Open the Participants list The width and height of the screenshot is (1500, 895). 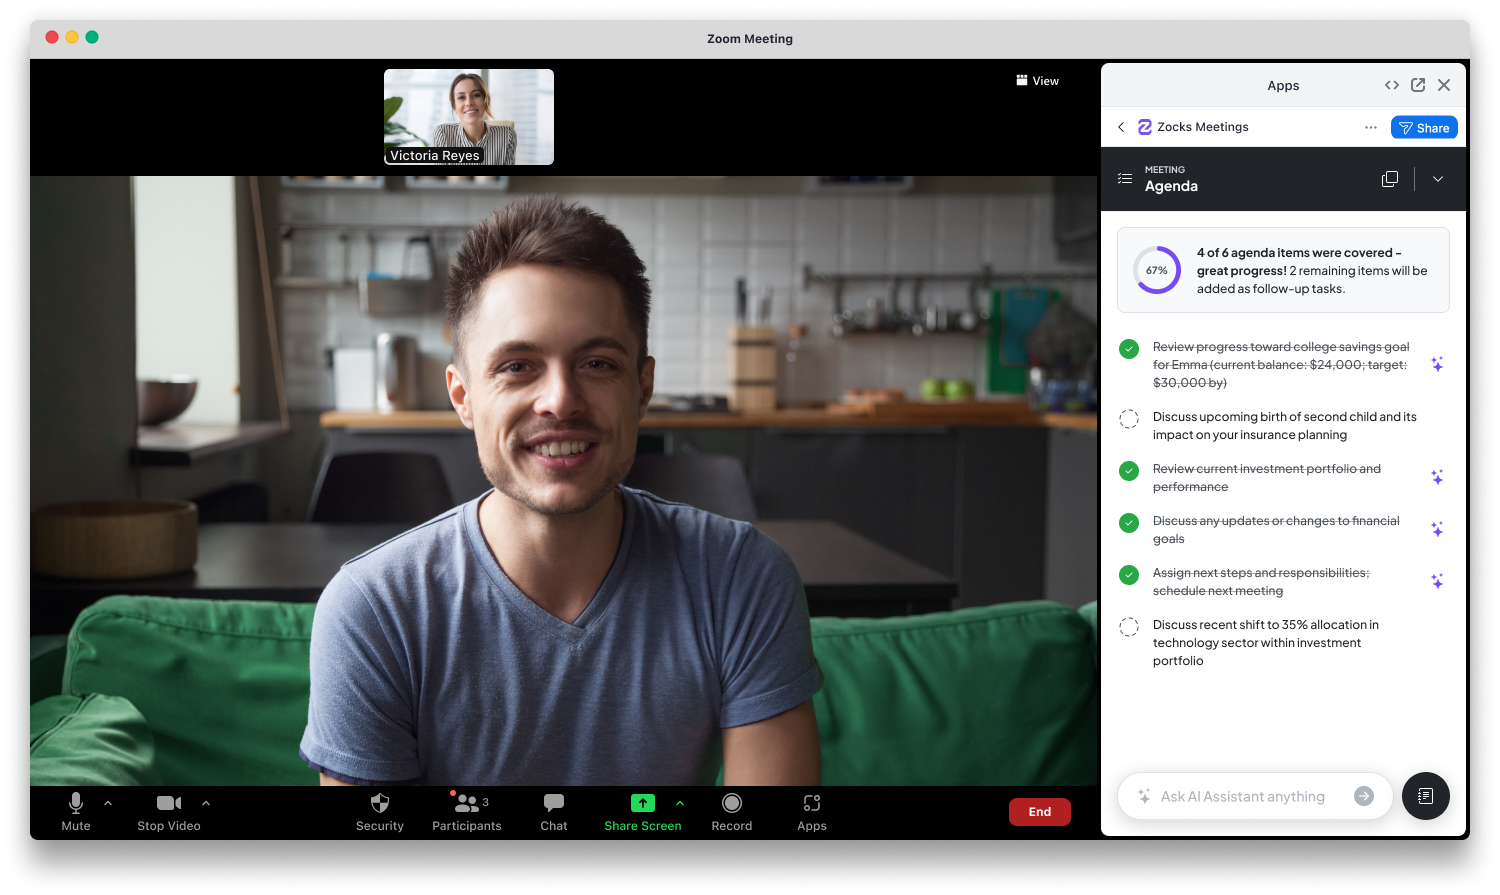(467, 804)
